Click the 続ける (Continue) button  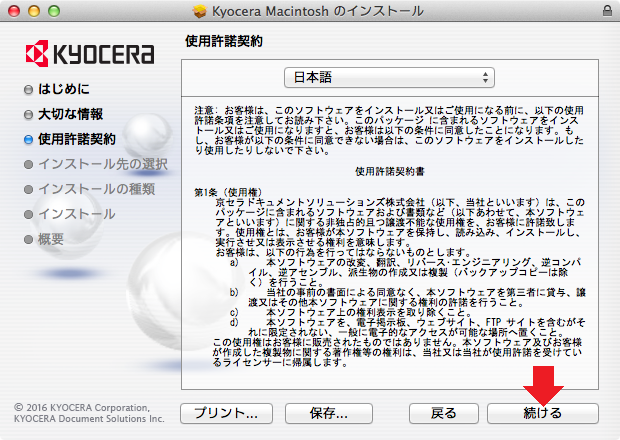(x=542, y=414)
